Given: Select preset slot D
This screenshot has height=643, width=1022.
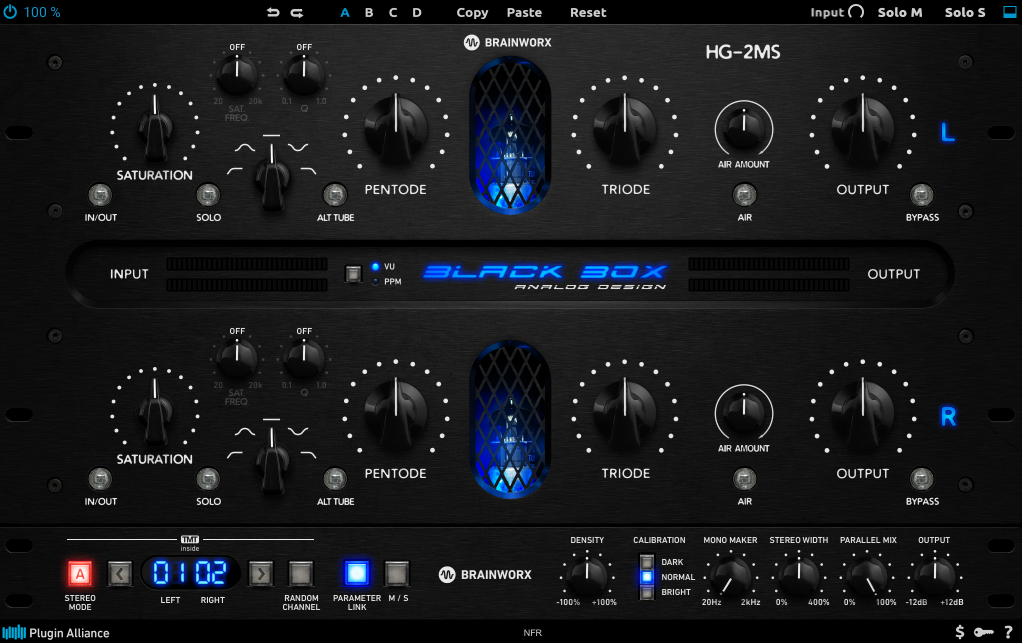Looking at the screenshot, I should pyautogui.click(x=417, y=13).
